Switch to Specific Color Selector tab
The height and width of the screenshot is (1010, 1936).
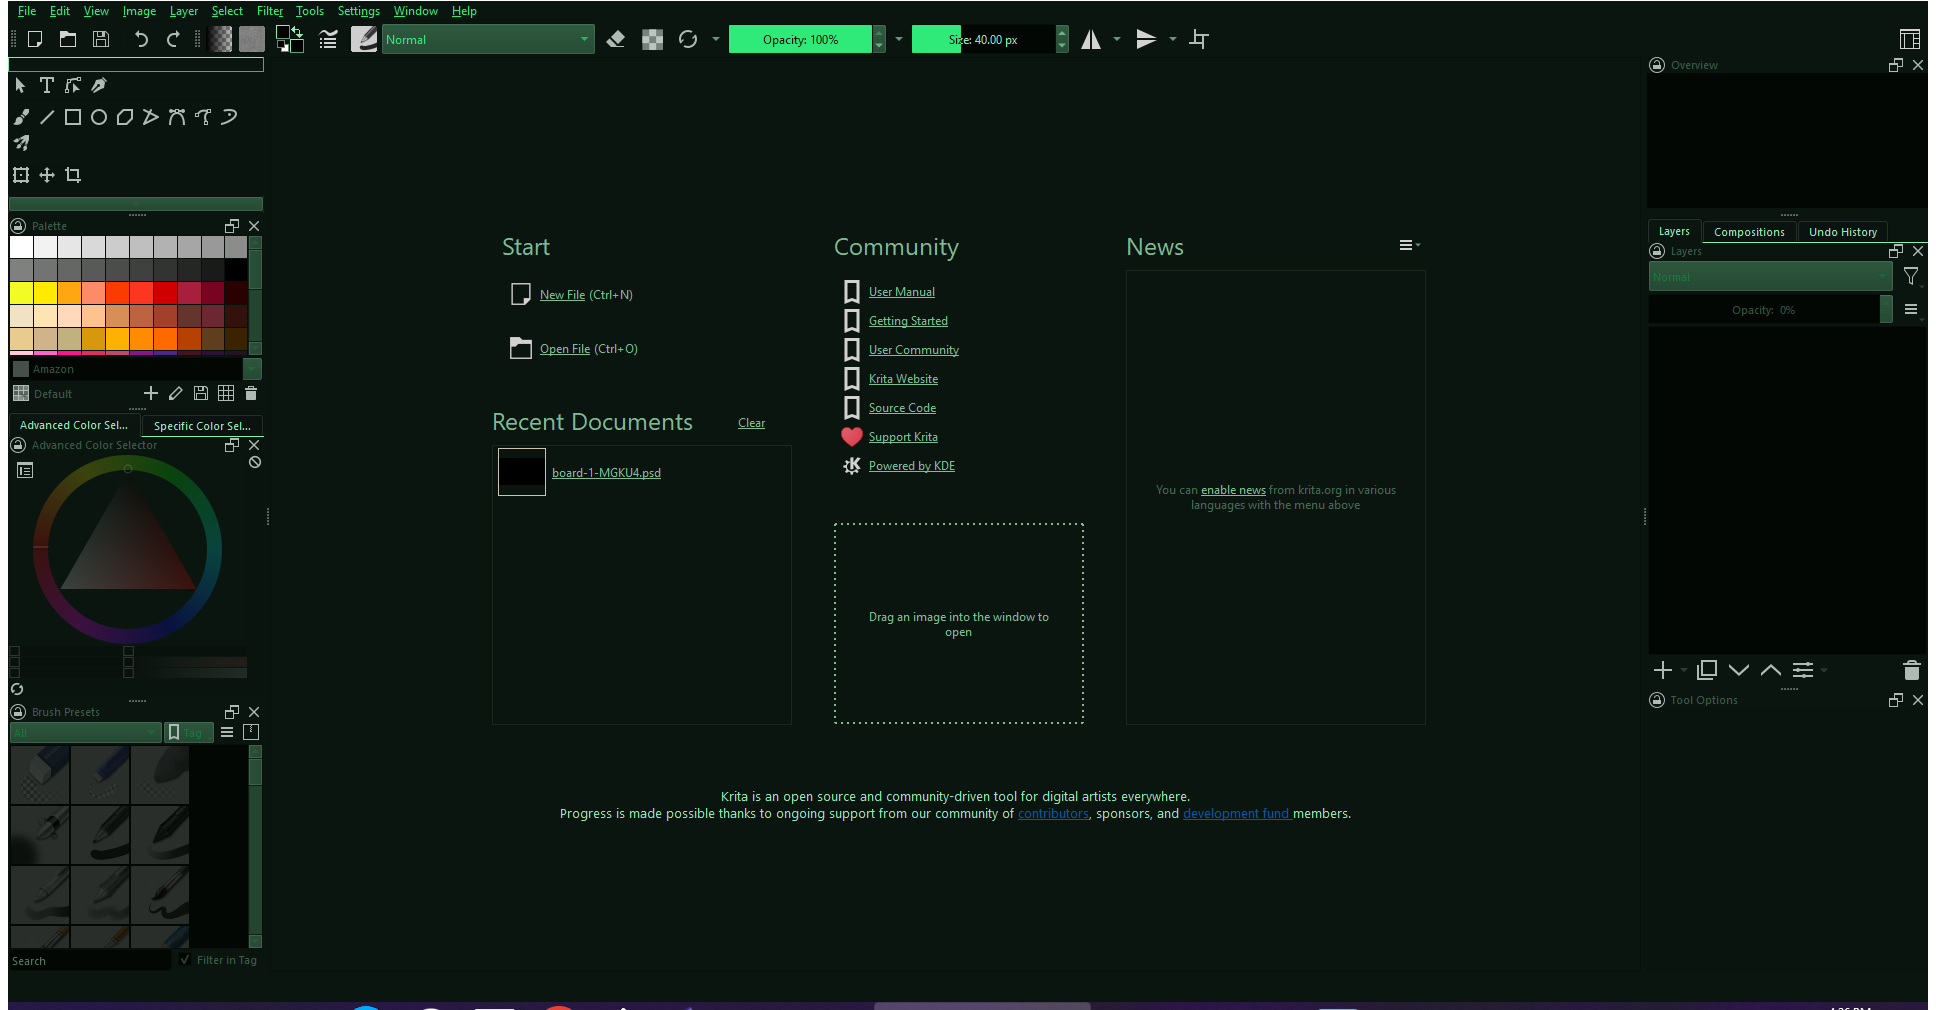click(x=202, y=426)
